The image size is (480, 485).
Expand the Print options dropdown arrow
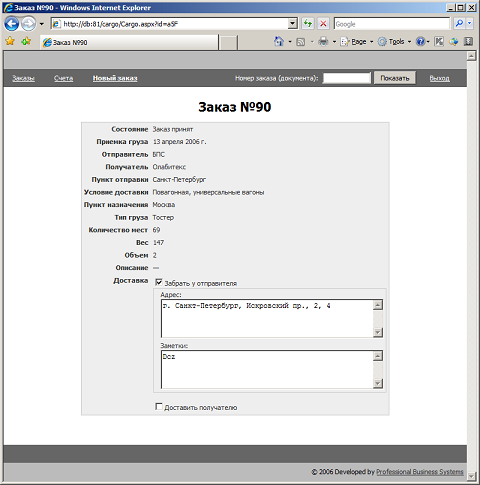pyautogui.click(x=334, y=42)
